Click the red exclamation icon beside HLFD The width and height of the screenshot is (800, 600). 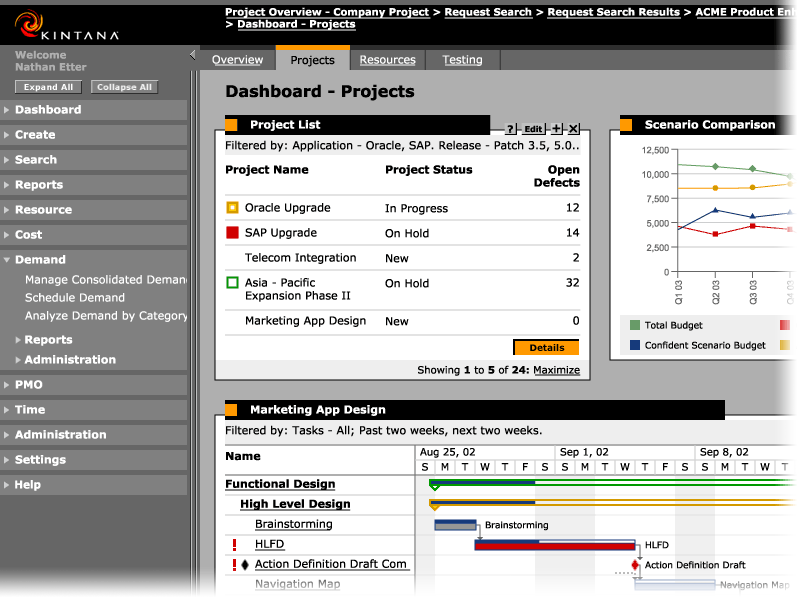(x=234, y=545)
